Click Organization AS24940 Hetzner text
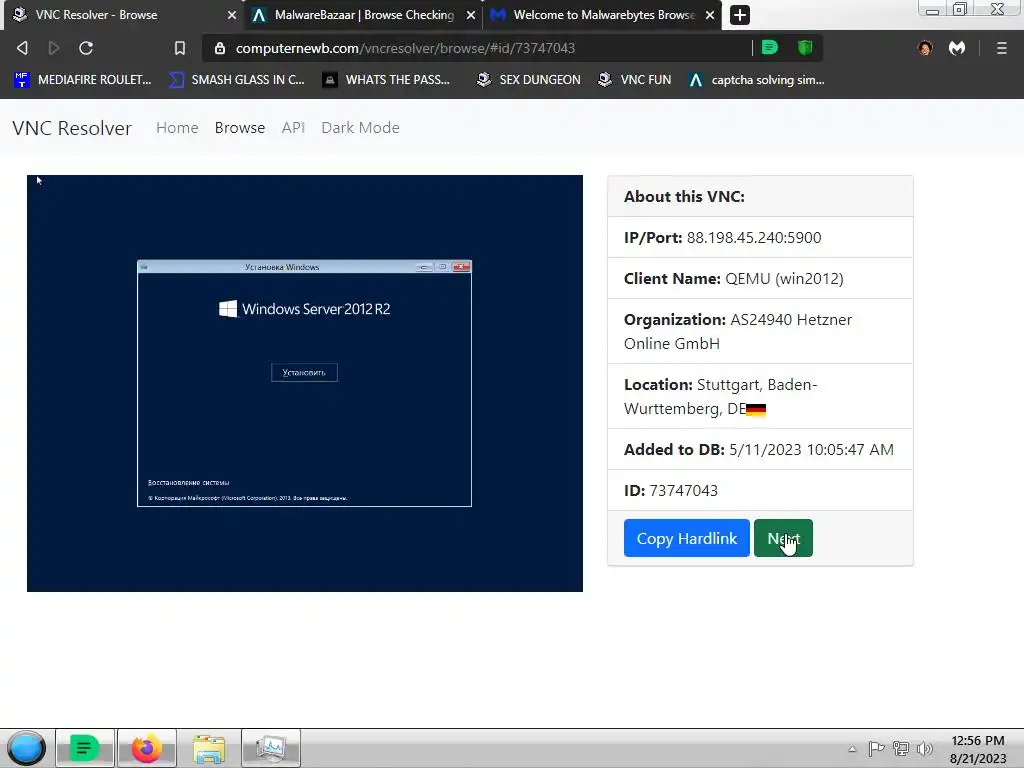 pos(738,331)
